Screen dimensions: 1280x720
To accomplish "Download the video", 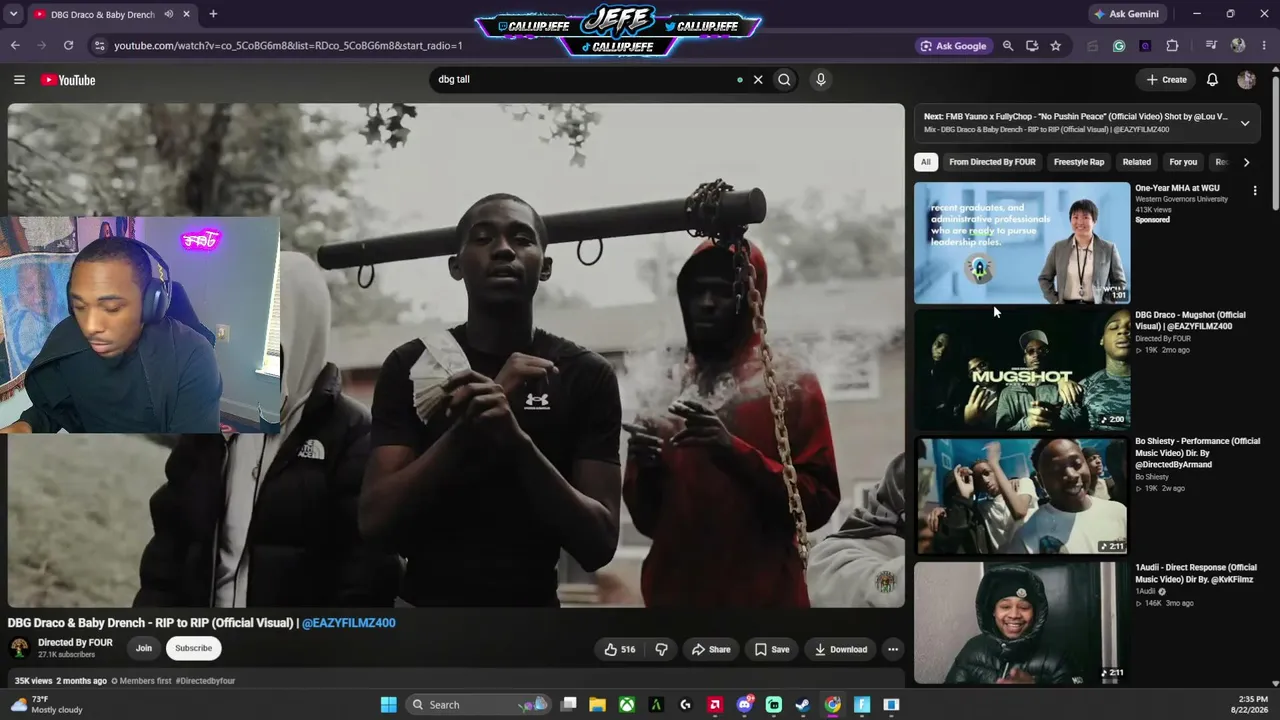I will pos(841,649).
